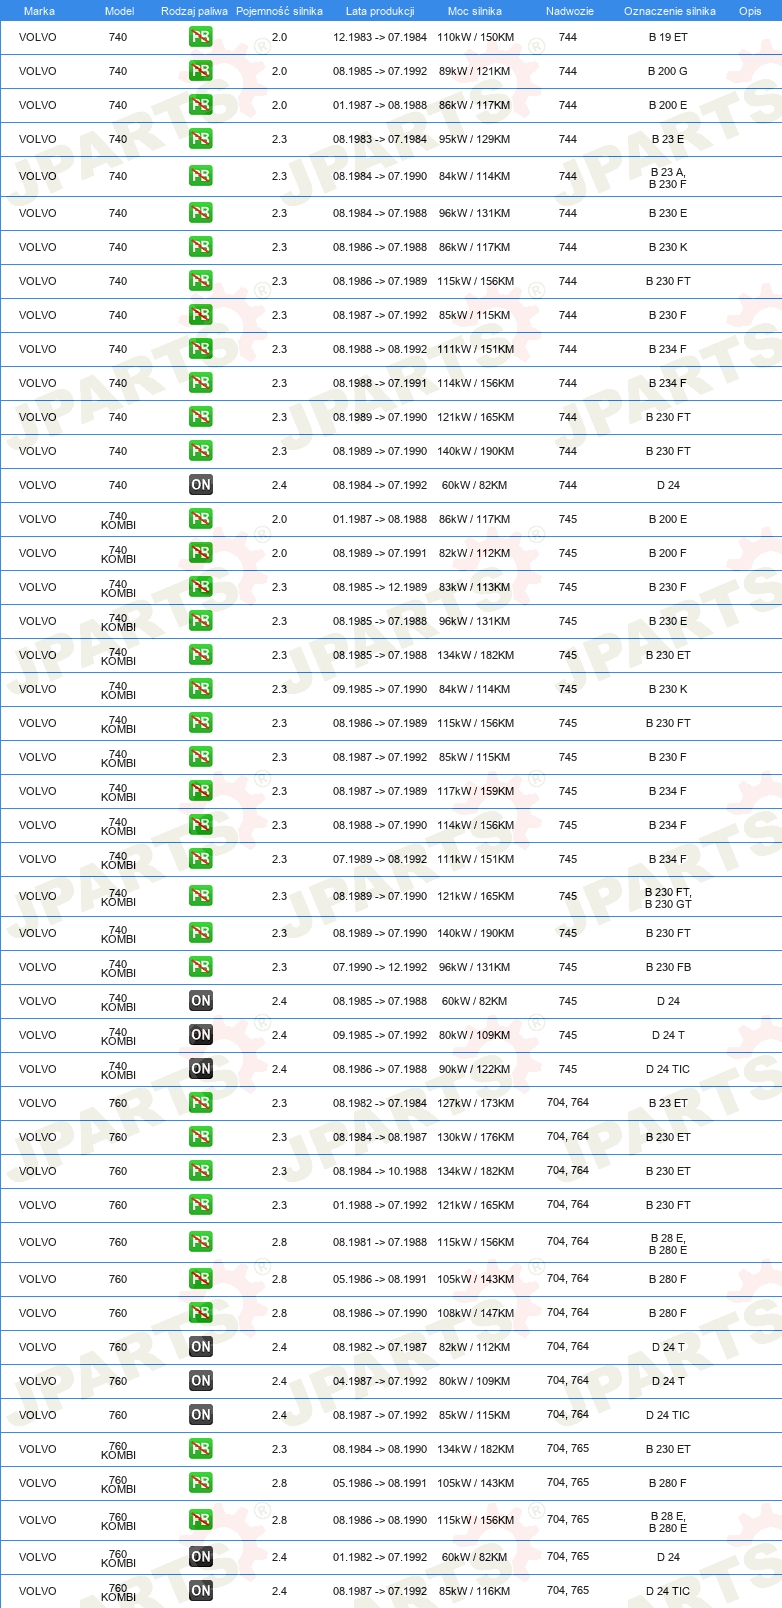
Task: Click petrol icon in the B 23 ET row
Action: (x=201, y=1103)
